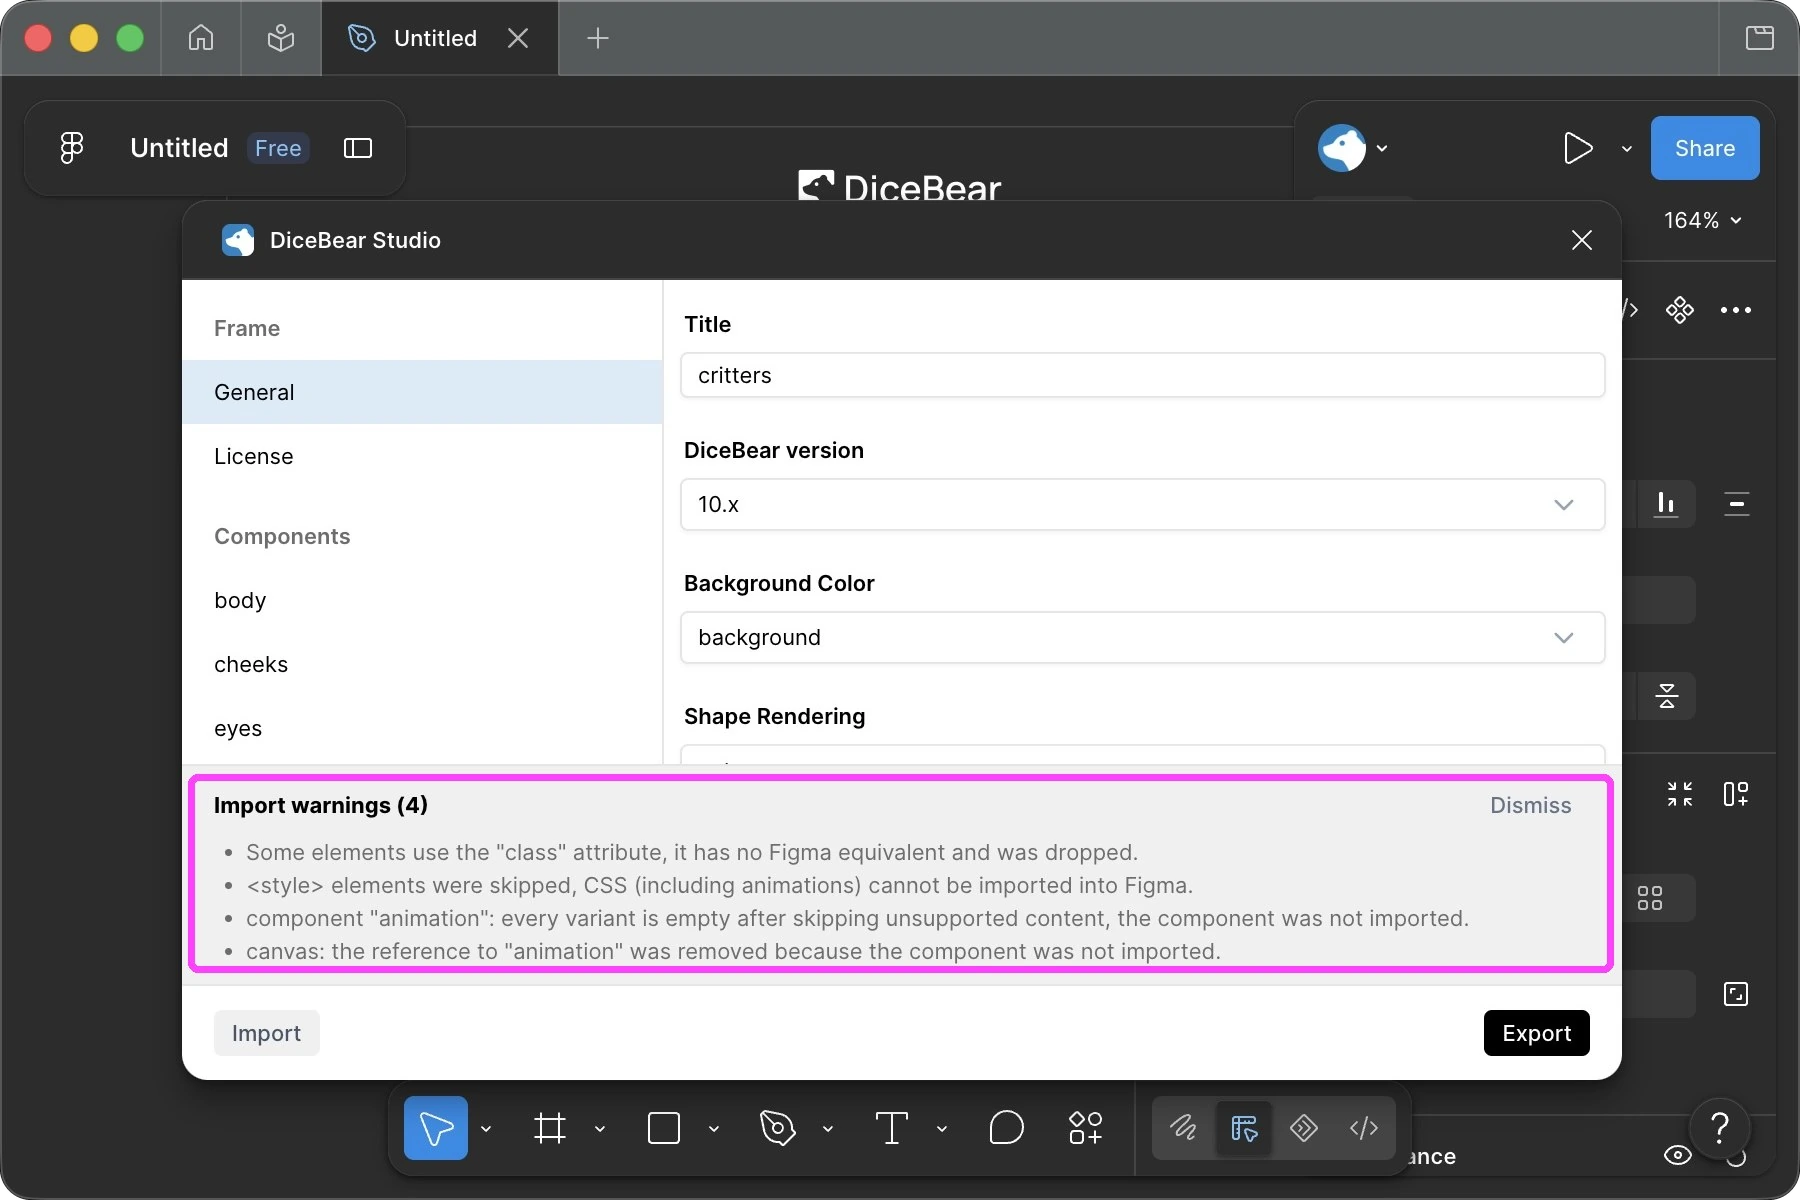The height and width of the screenshot is (1200, 1800).
Task: Click the Free plan badge
Action: [278, 148]
